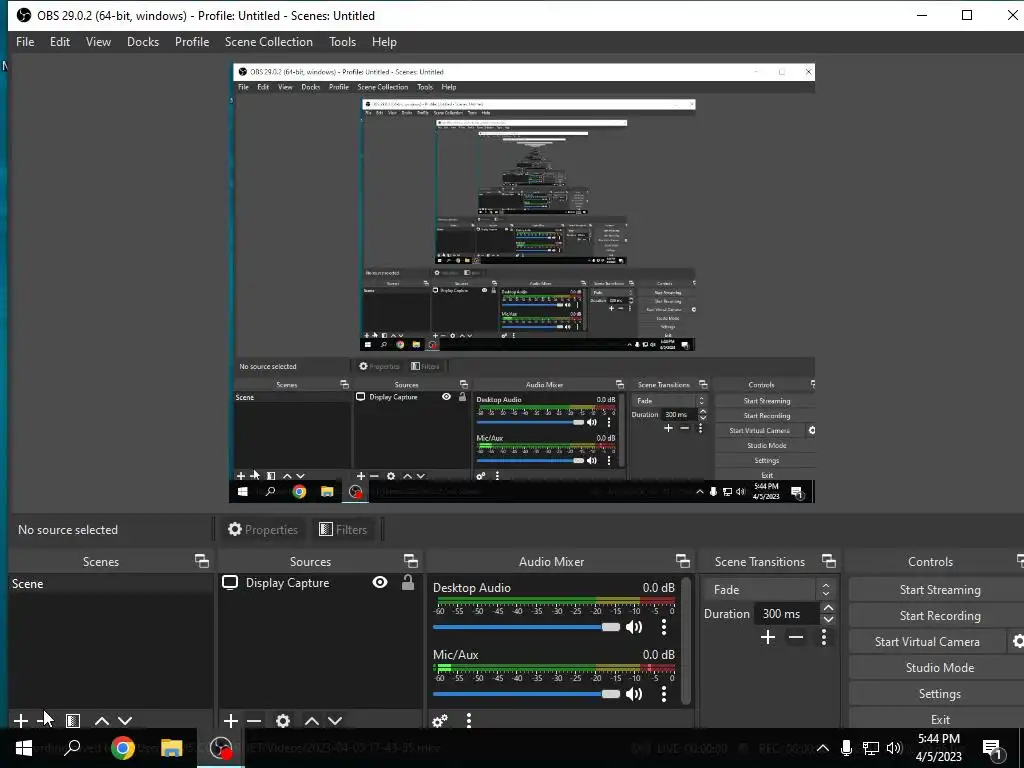Open virtual camera settings gear
The width and height of the screenshot is (1024, 768).
pos(1017,641)
